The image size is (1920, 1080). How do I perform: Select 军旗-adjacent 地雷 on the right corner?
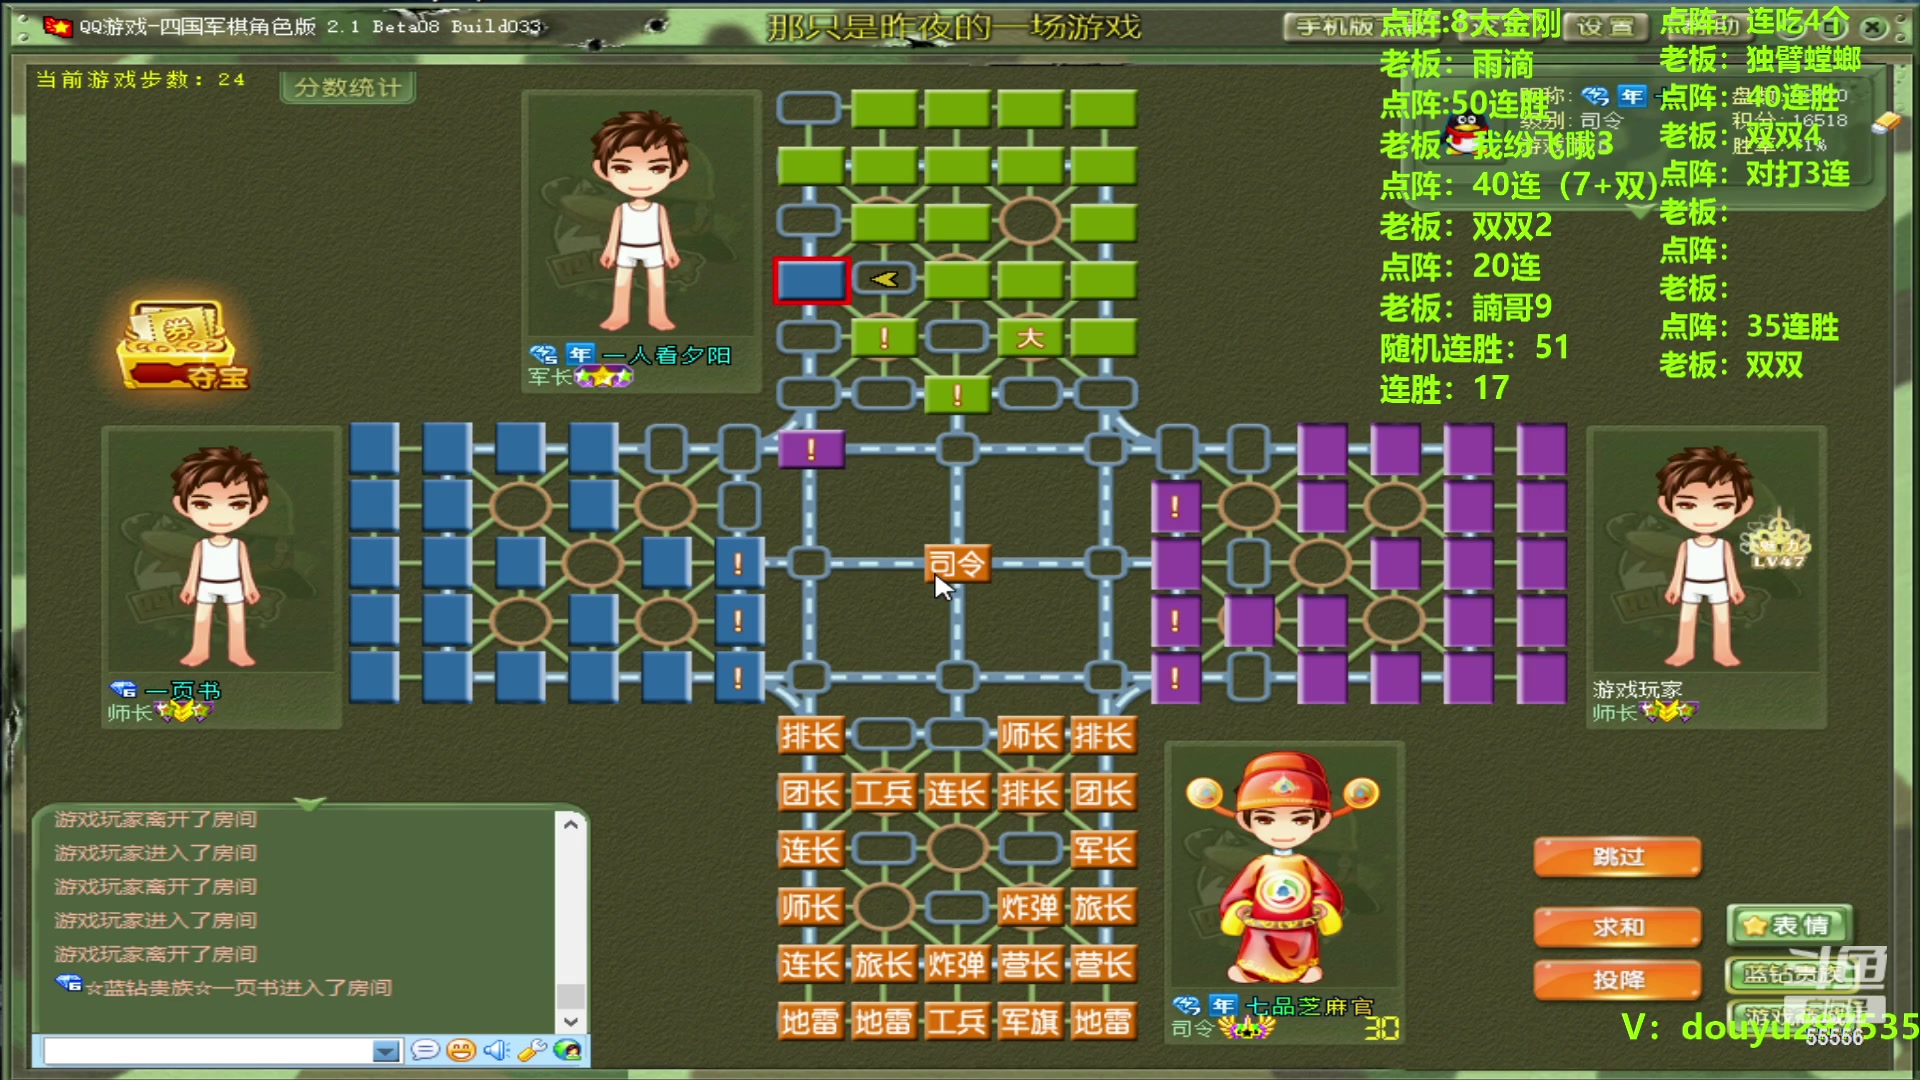pos(1103,1022)
